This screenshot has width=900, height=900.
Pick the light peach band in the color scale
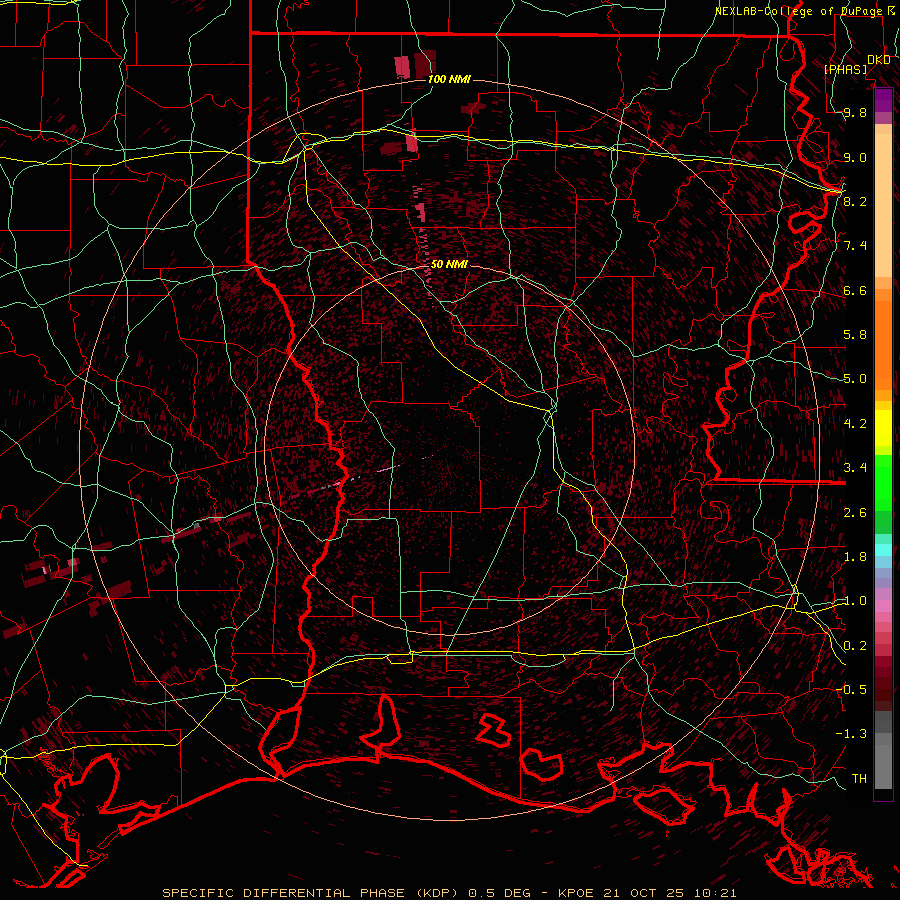point(883,205)
